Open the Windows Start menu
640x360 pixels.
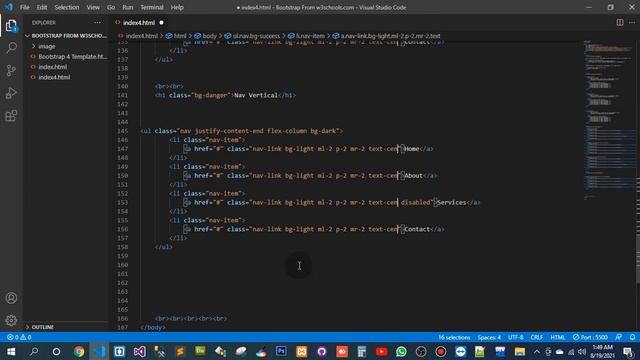tap(11, 351)
